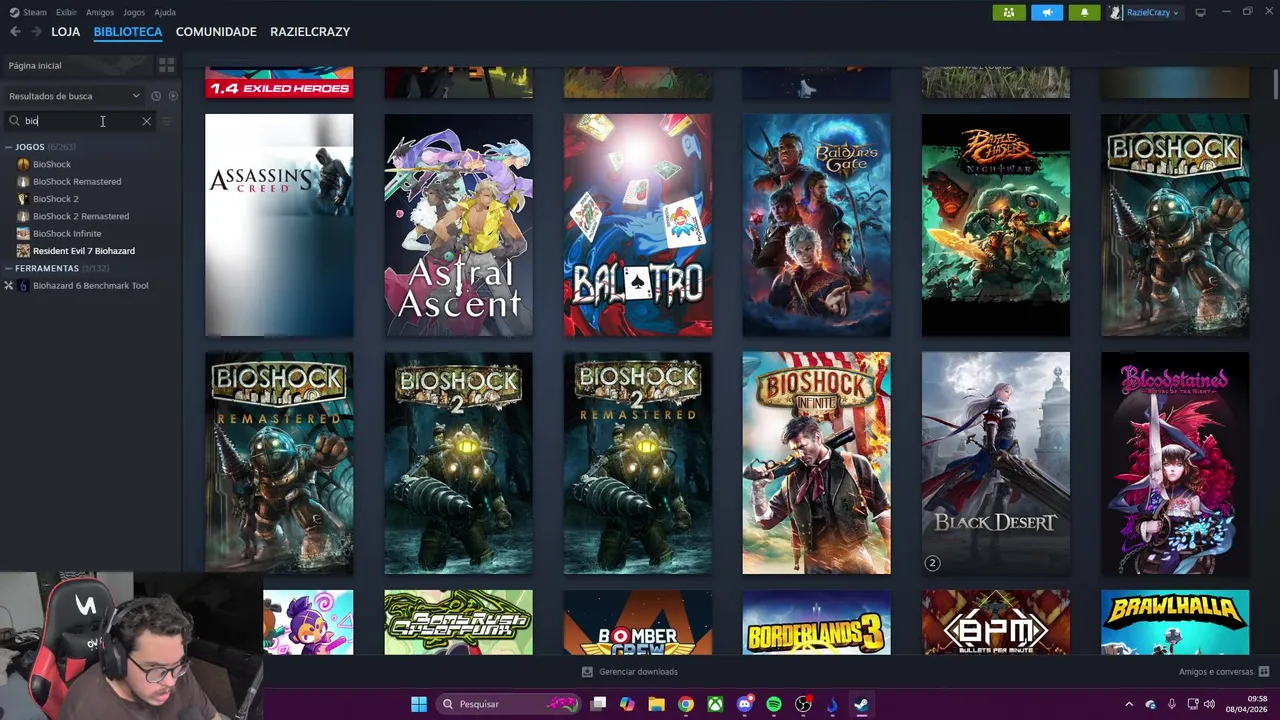Show hidden system tray icons

point(1129,704)
